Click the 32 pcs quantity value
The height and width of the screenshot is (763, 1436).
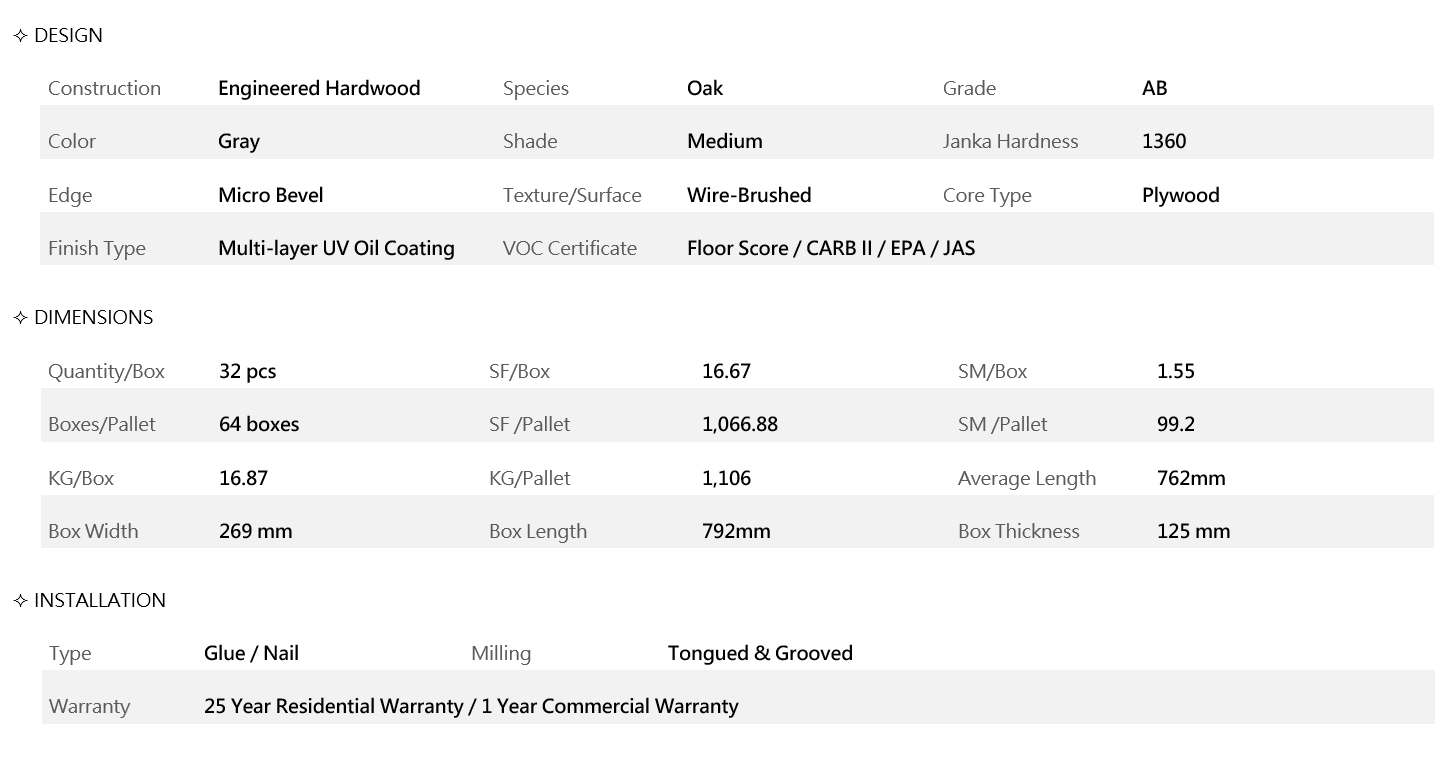247,371
